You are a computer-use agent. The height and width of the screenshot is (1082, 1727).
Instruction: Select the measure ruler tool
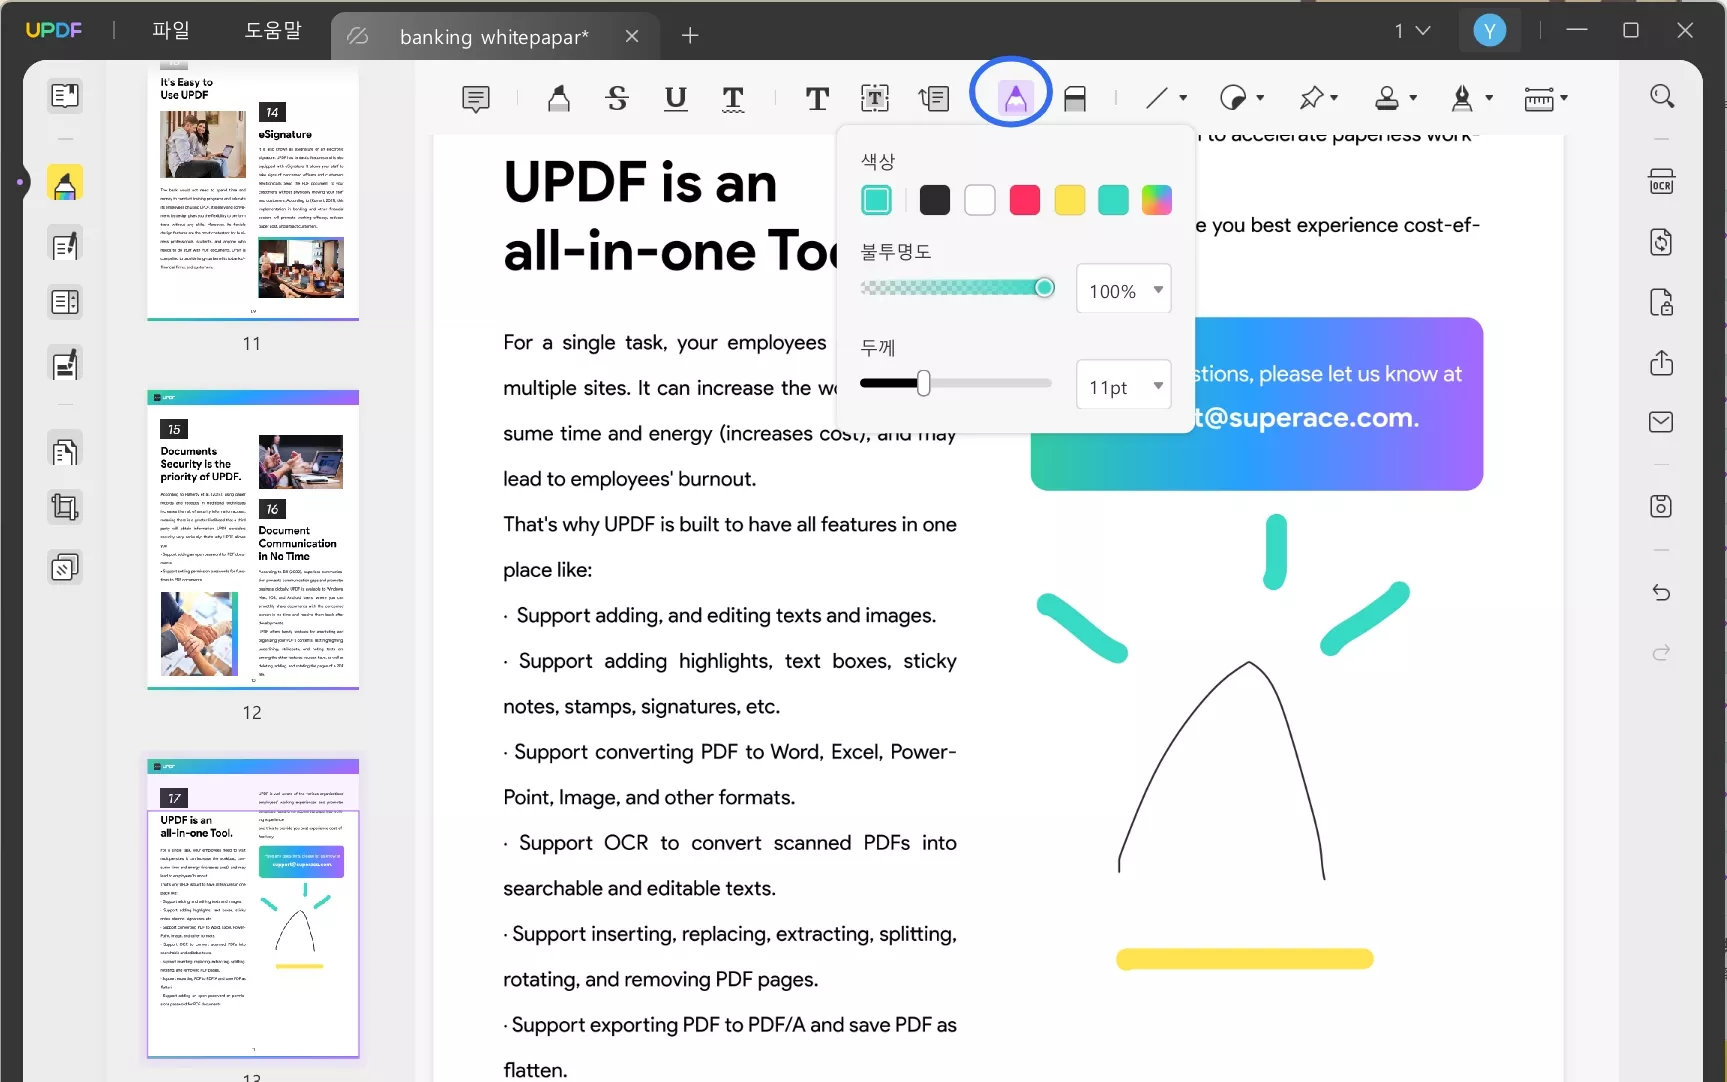[x=1539, y=98]
